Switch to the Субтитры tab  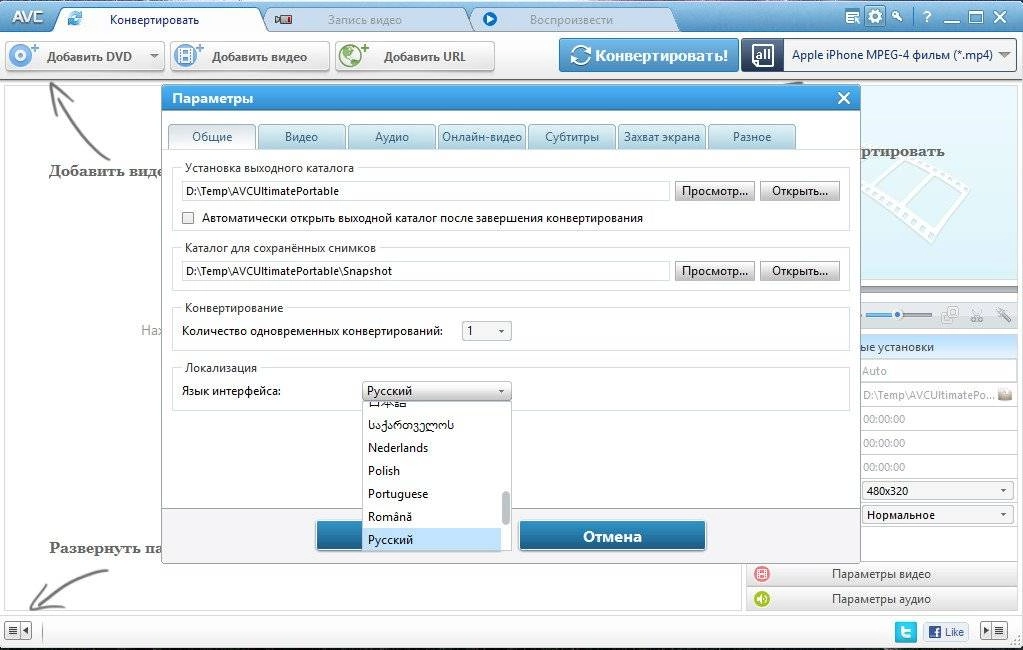pyautogui.click(x=572, y=137)
